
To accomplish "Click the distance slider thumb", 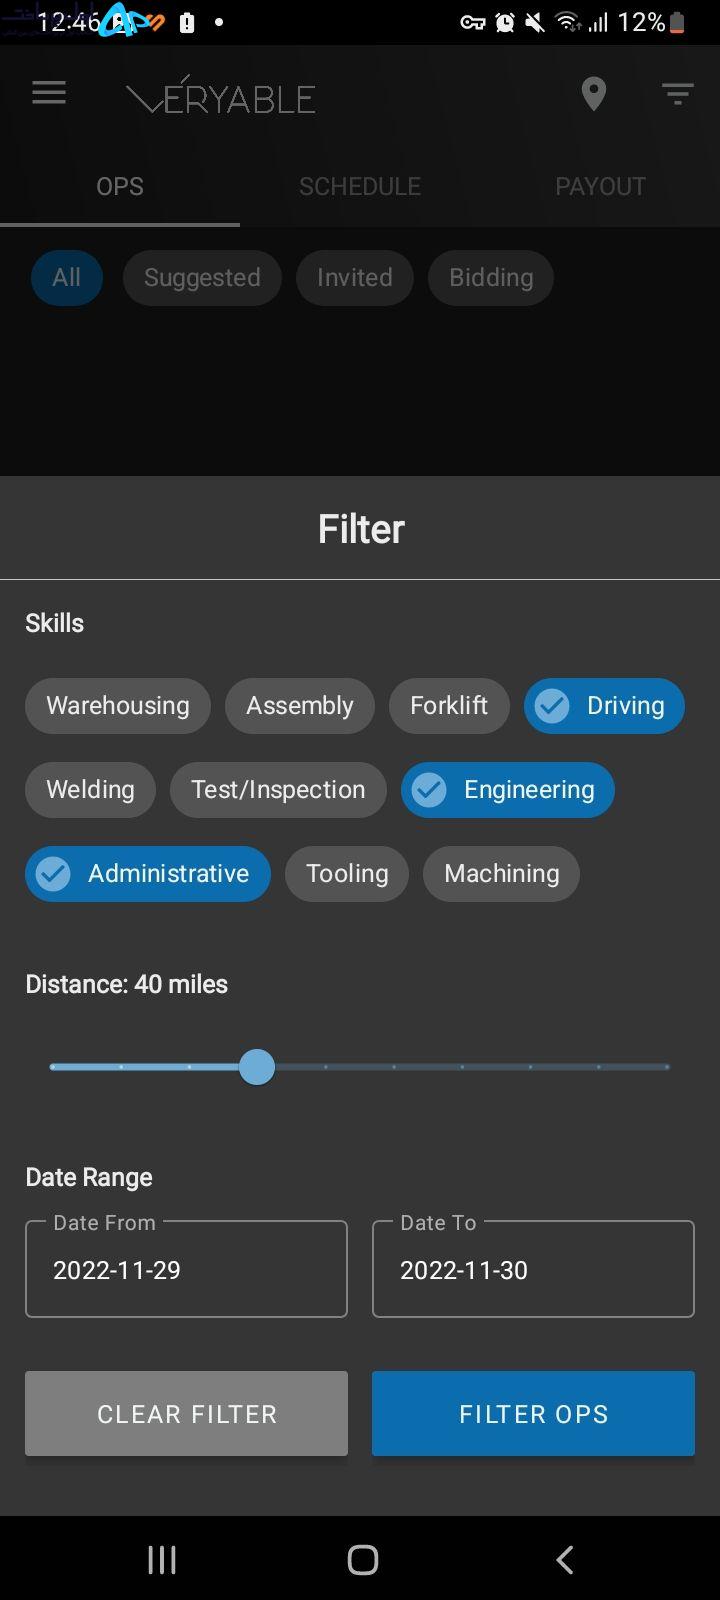I will point(257,1067).
